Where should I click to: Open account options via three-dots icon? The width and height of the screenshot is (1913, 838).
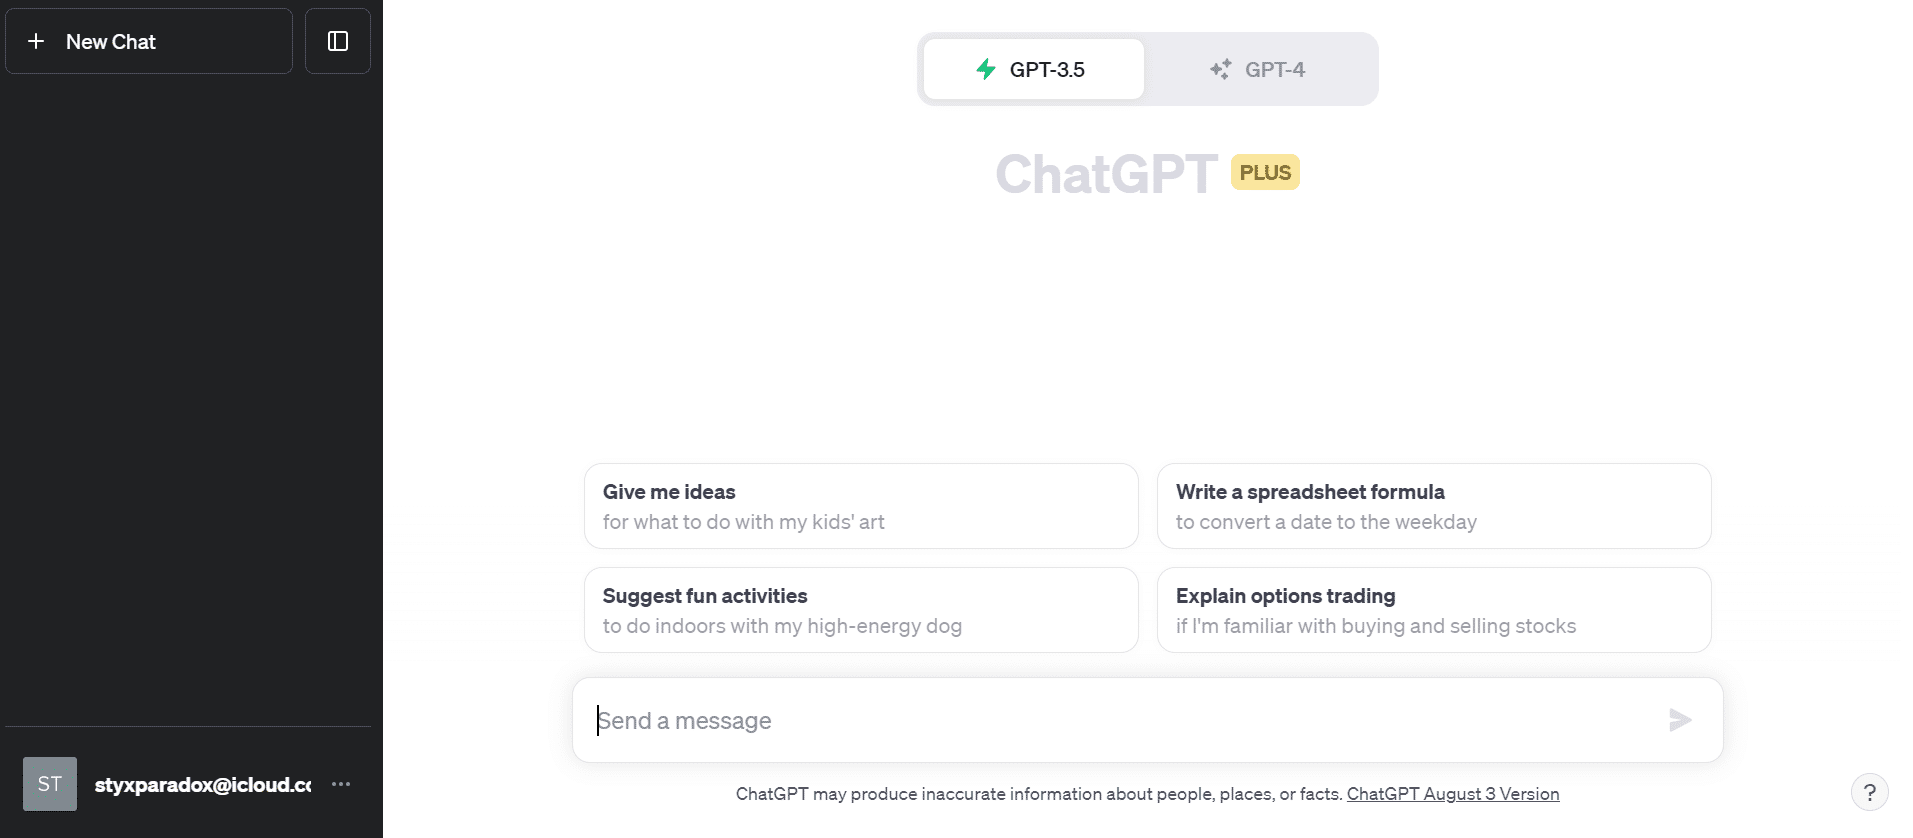(341, 784)
